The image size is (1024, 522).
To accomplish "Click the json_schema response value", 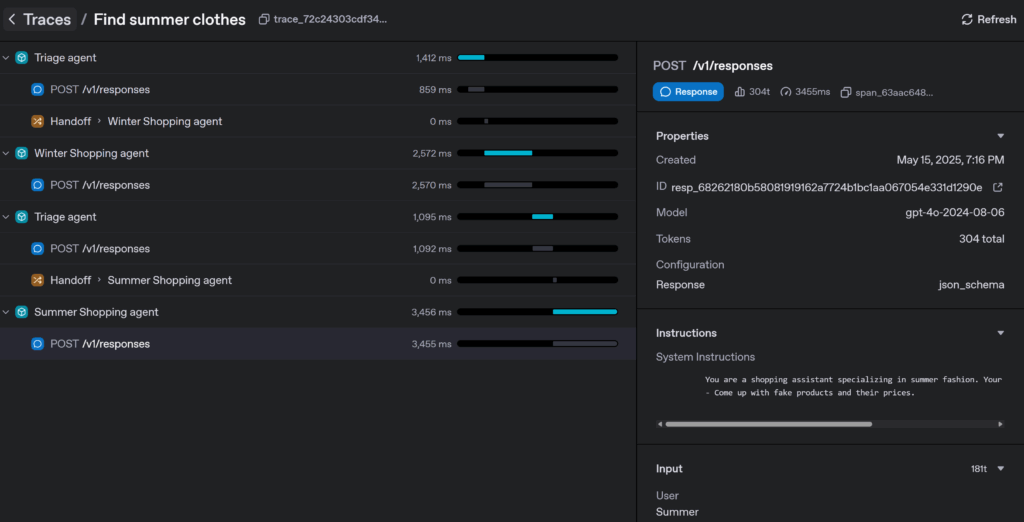I will [971, 285].
